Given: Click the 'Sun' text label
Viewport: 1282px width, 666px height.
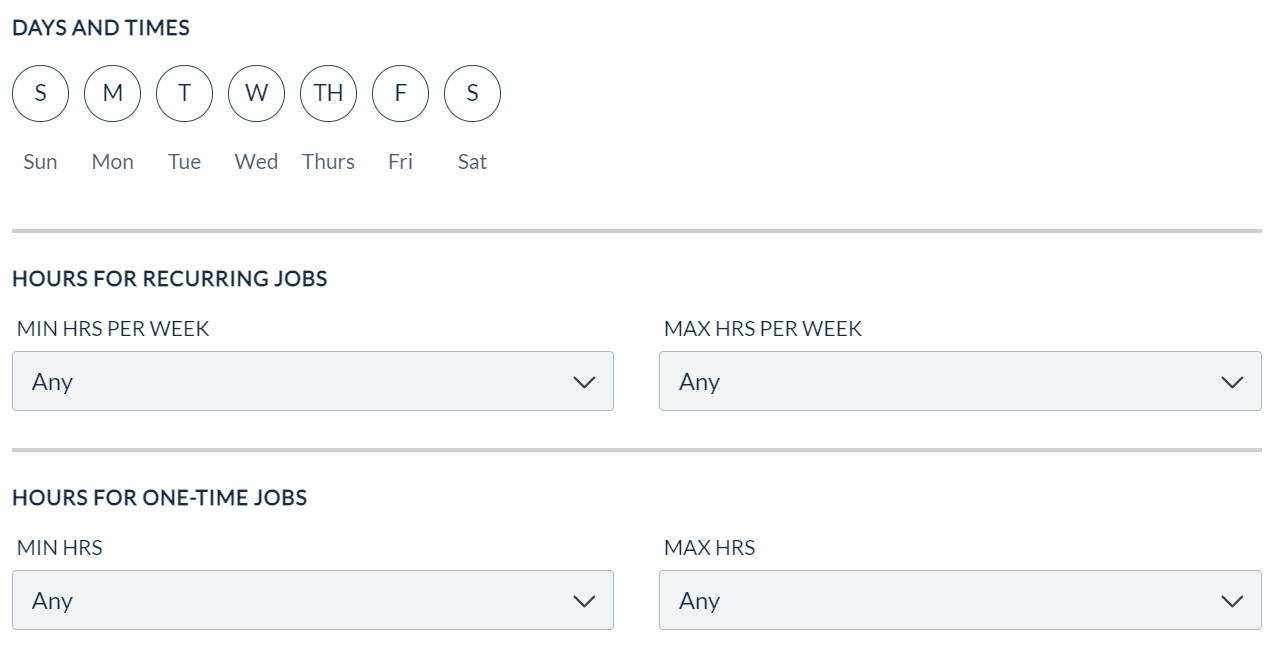Looking at the screenshot, I should click(40, 162).
